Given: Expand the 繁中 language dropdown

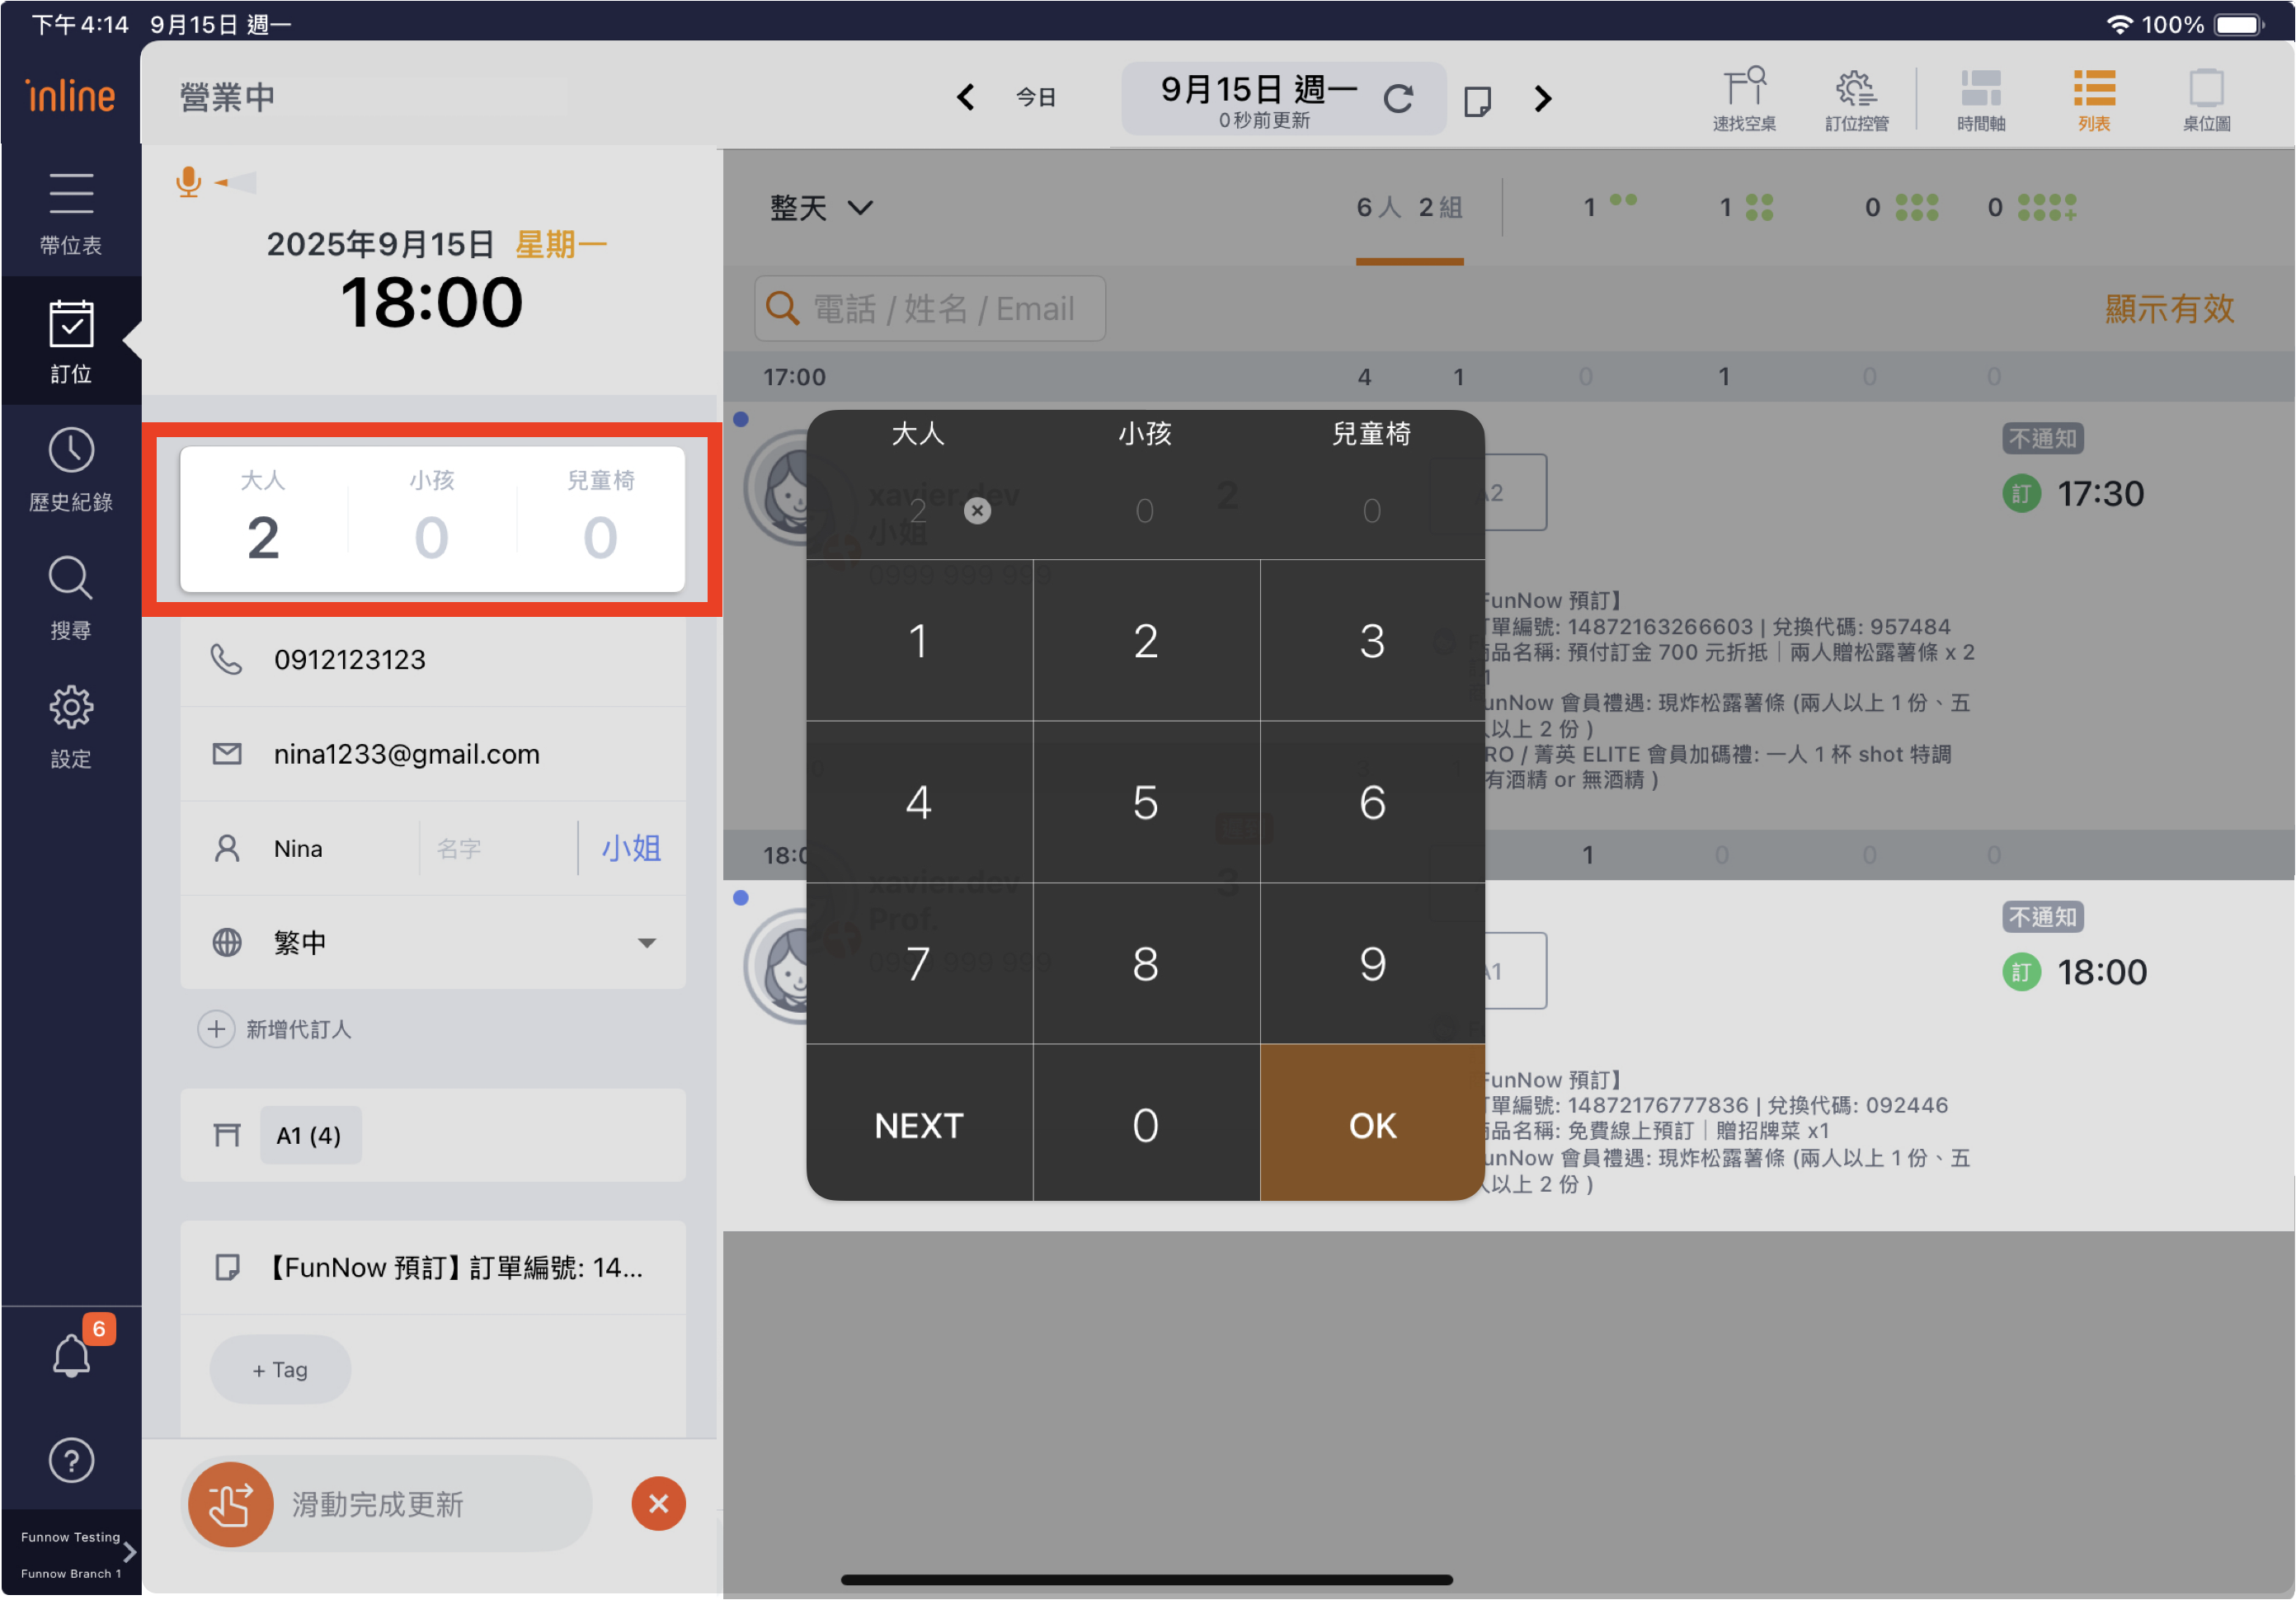Looking at the screenshot, I should tap(646, 942).
